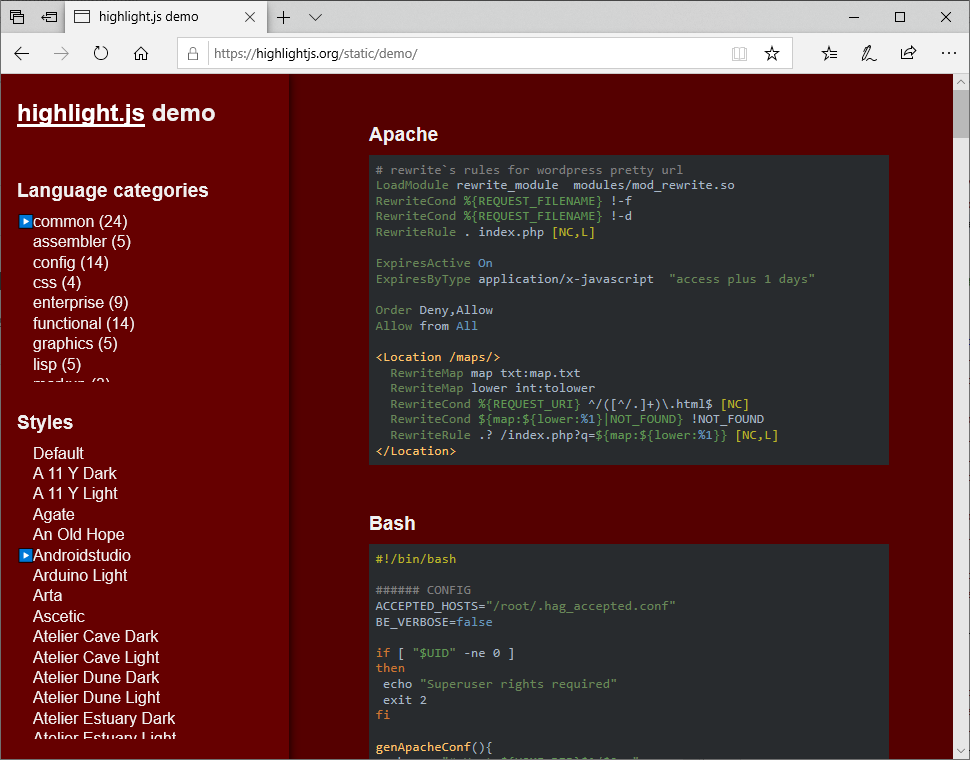Click the Bash section heading
Viewport: 970px width, 760px height.
tap(392, 524)
